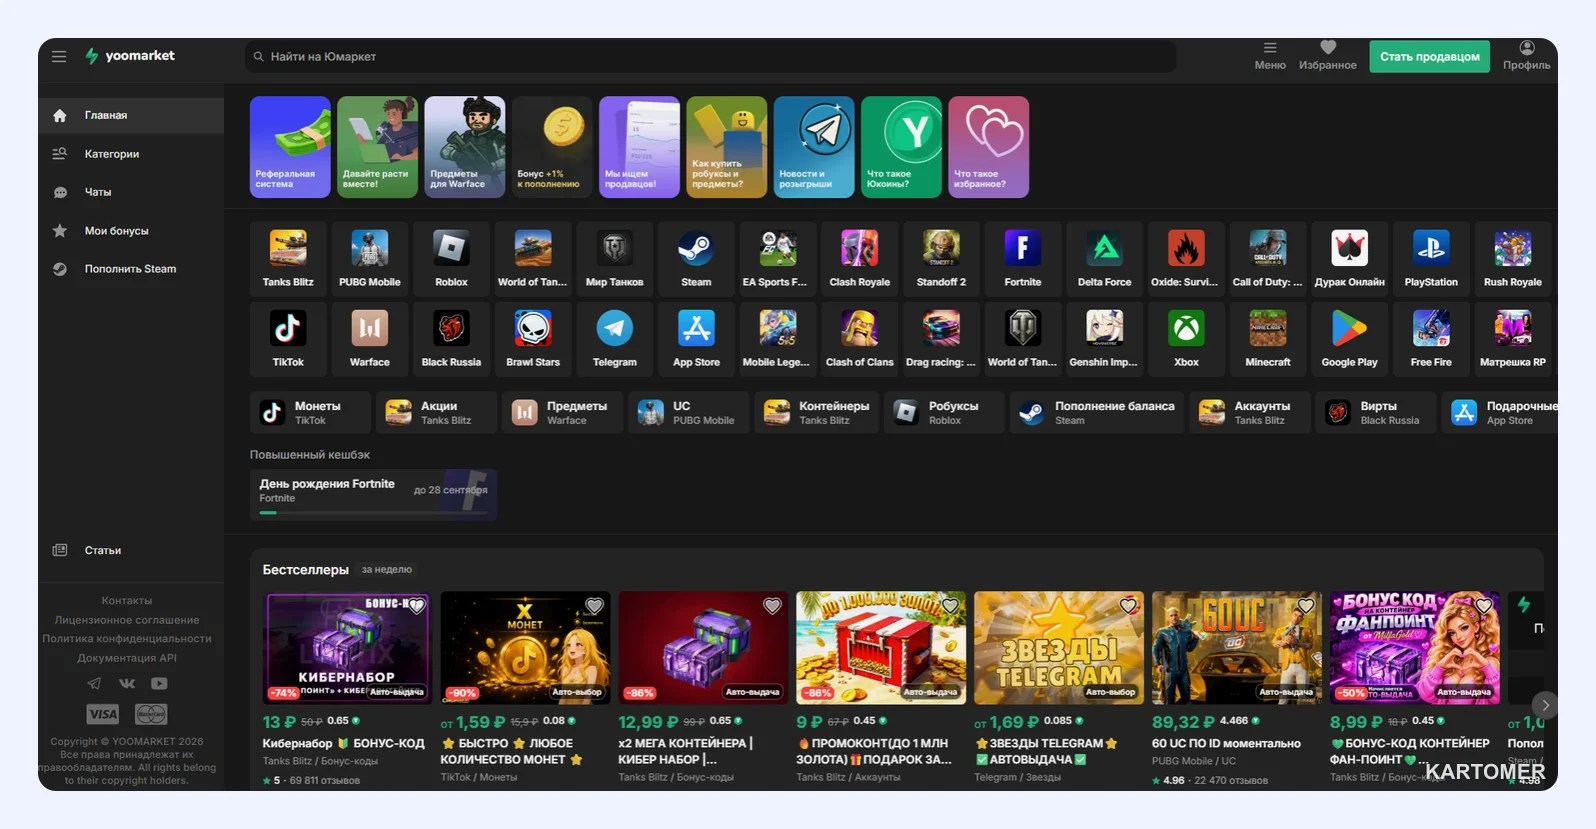This screenshot has width=1596, height=829.
Task: Open the Tanks Blitz game category
Action: click(x=288, y=257)
